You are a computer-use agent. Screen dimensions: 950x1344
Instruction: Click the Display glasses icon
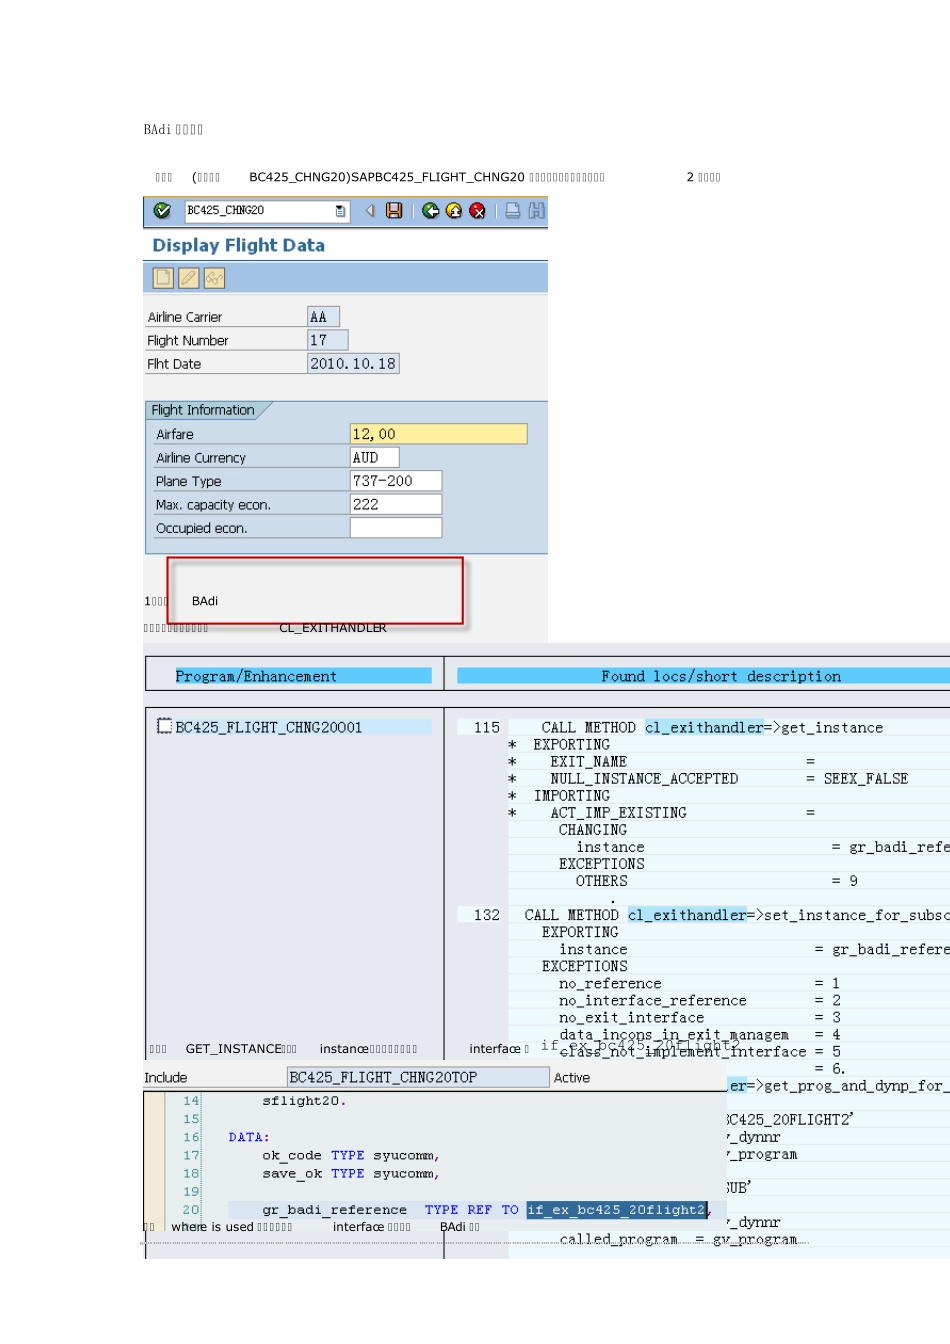click(x=214, y=278)
